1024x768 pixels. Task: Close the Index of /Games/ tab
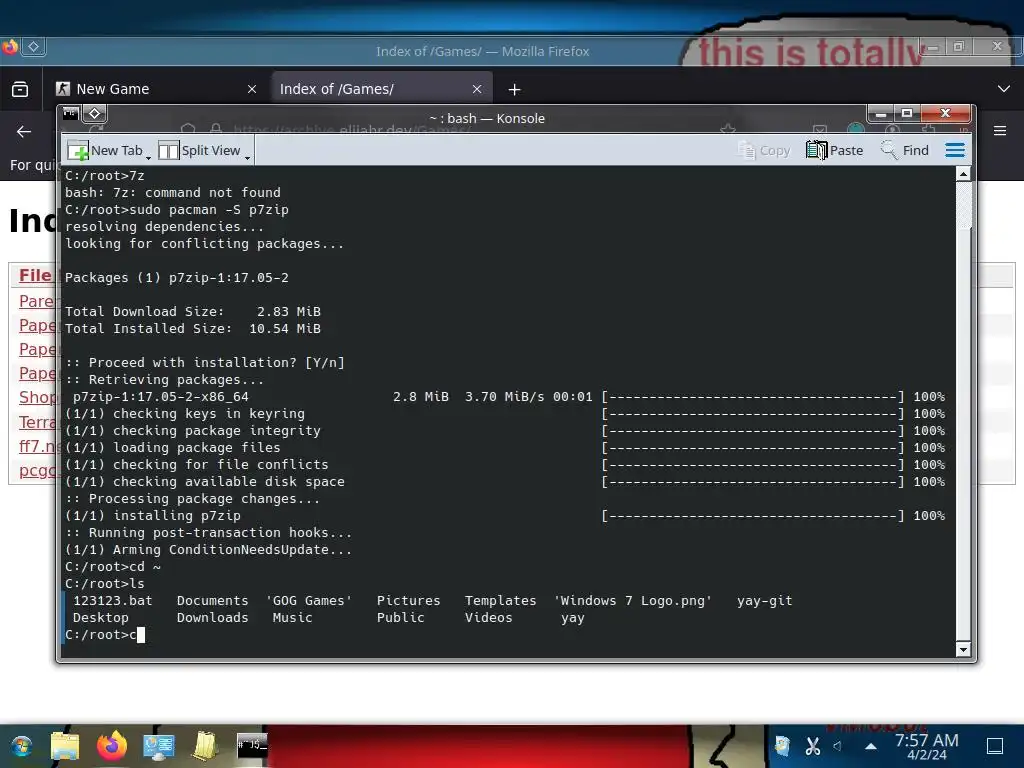(477, 89)
